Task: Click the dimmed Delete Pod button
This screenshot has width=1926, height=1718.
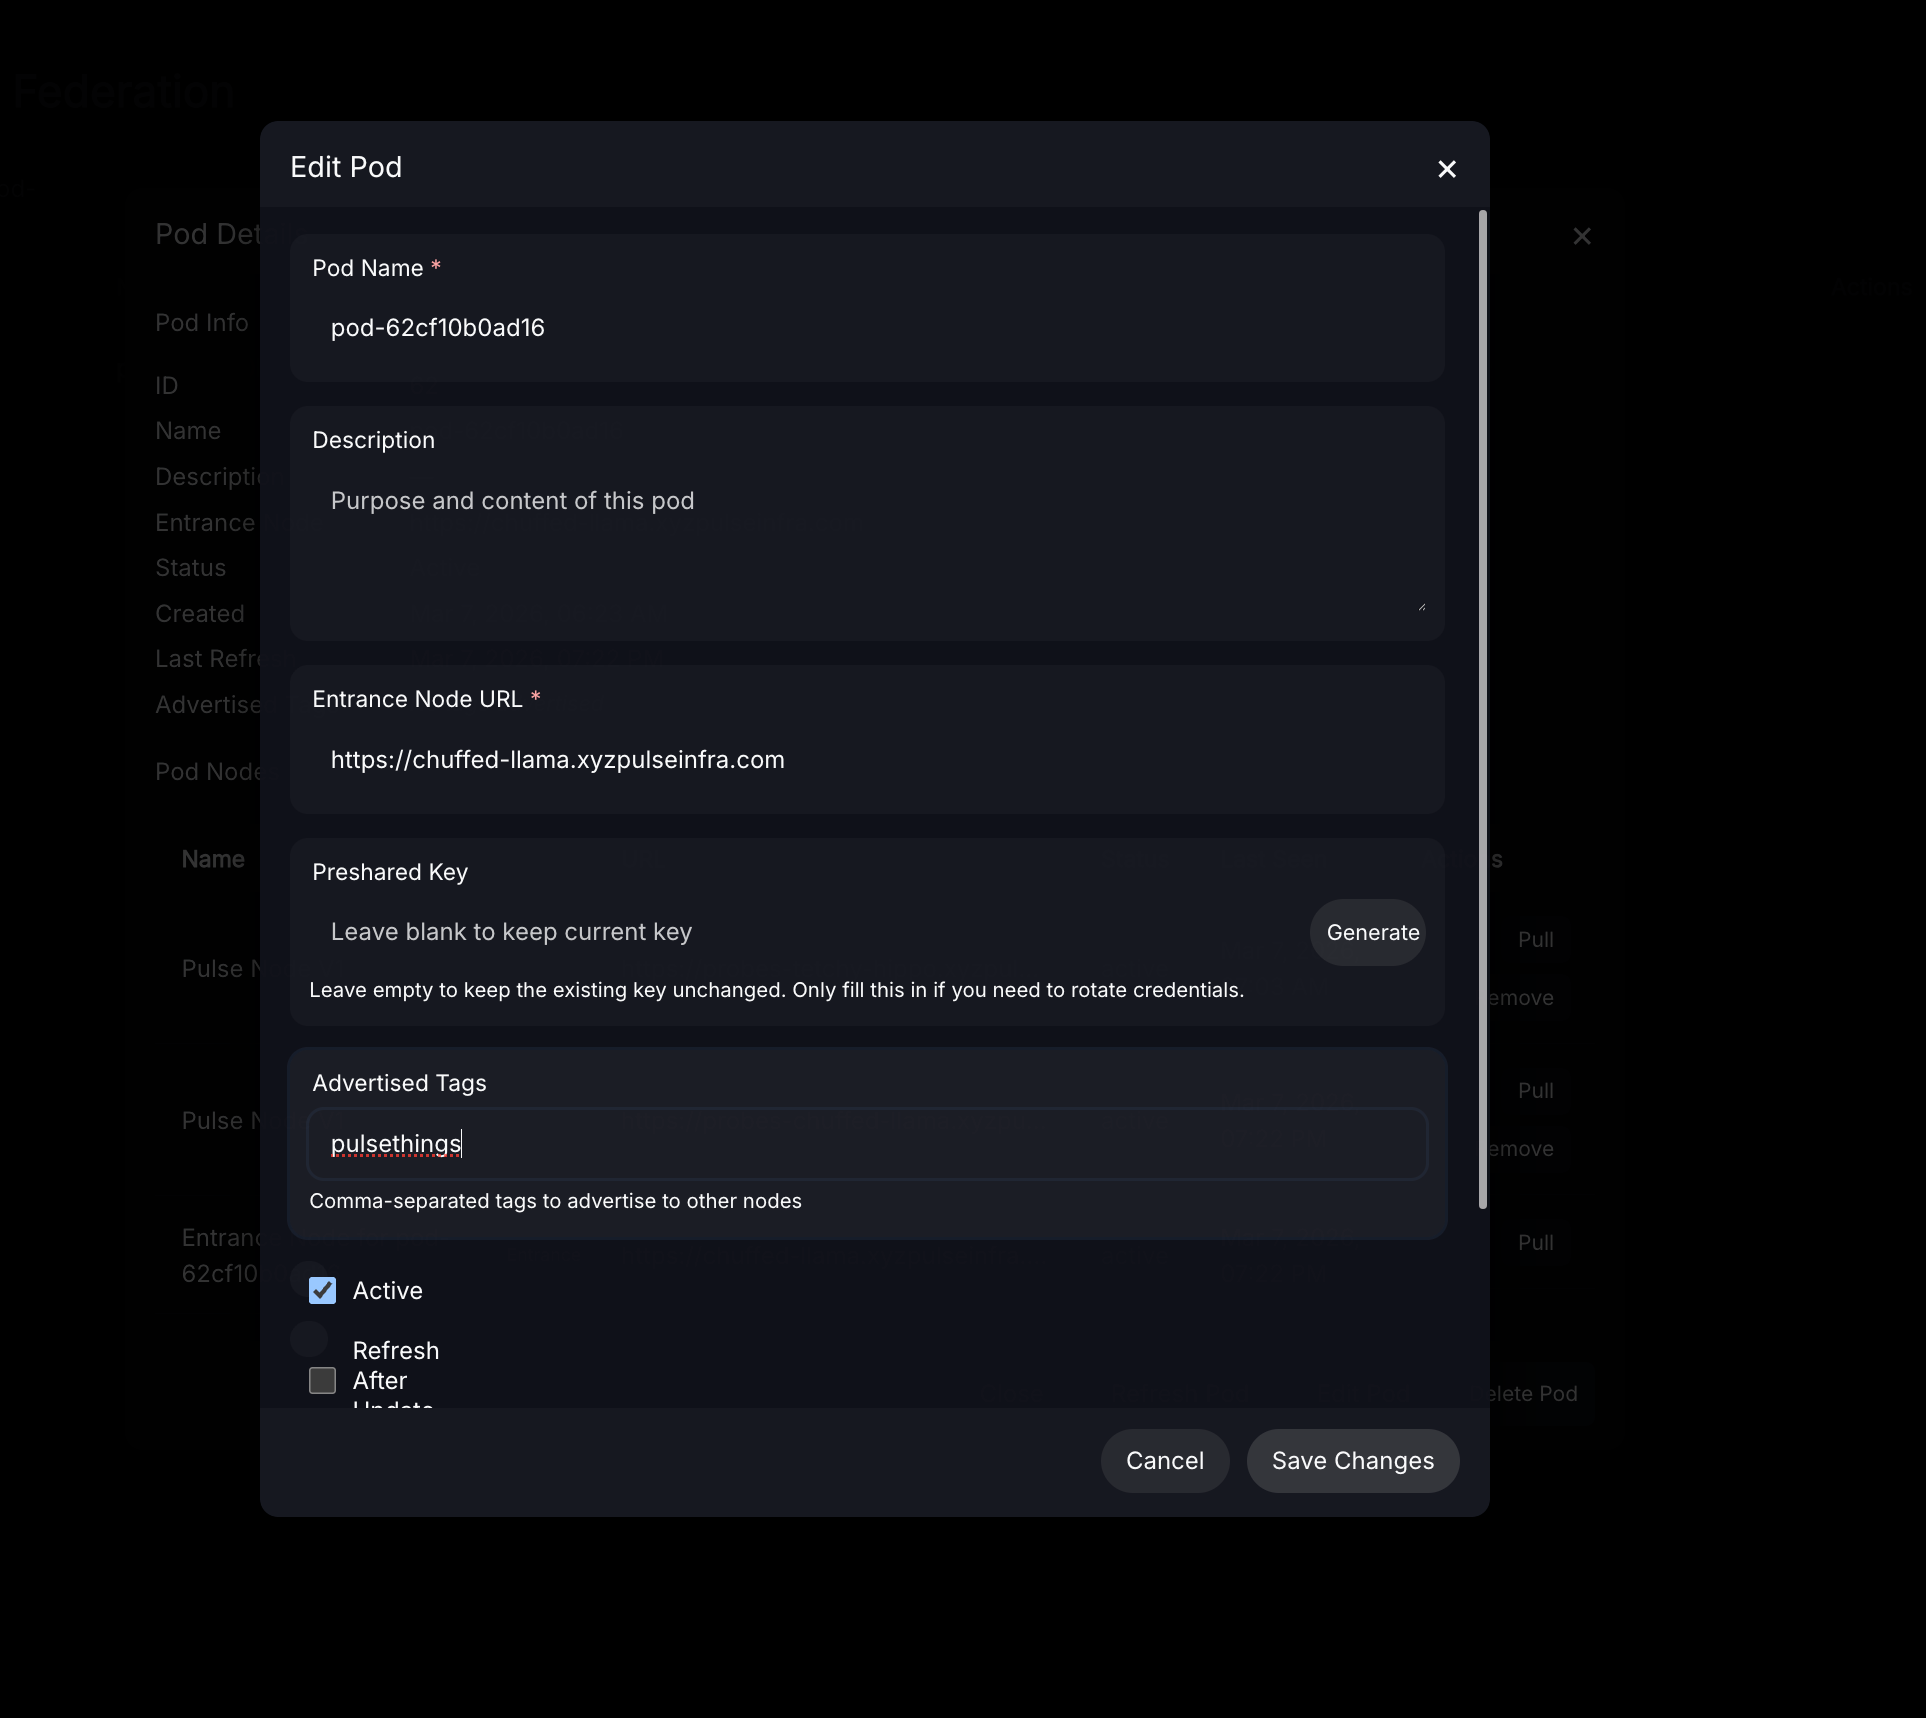Action: coord(1535,1394)
